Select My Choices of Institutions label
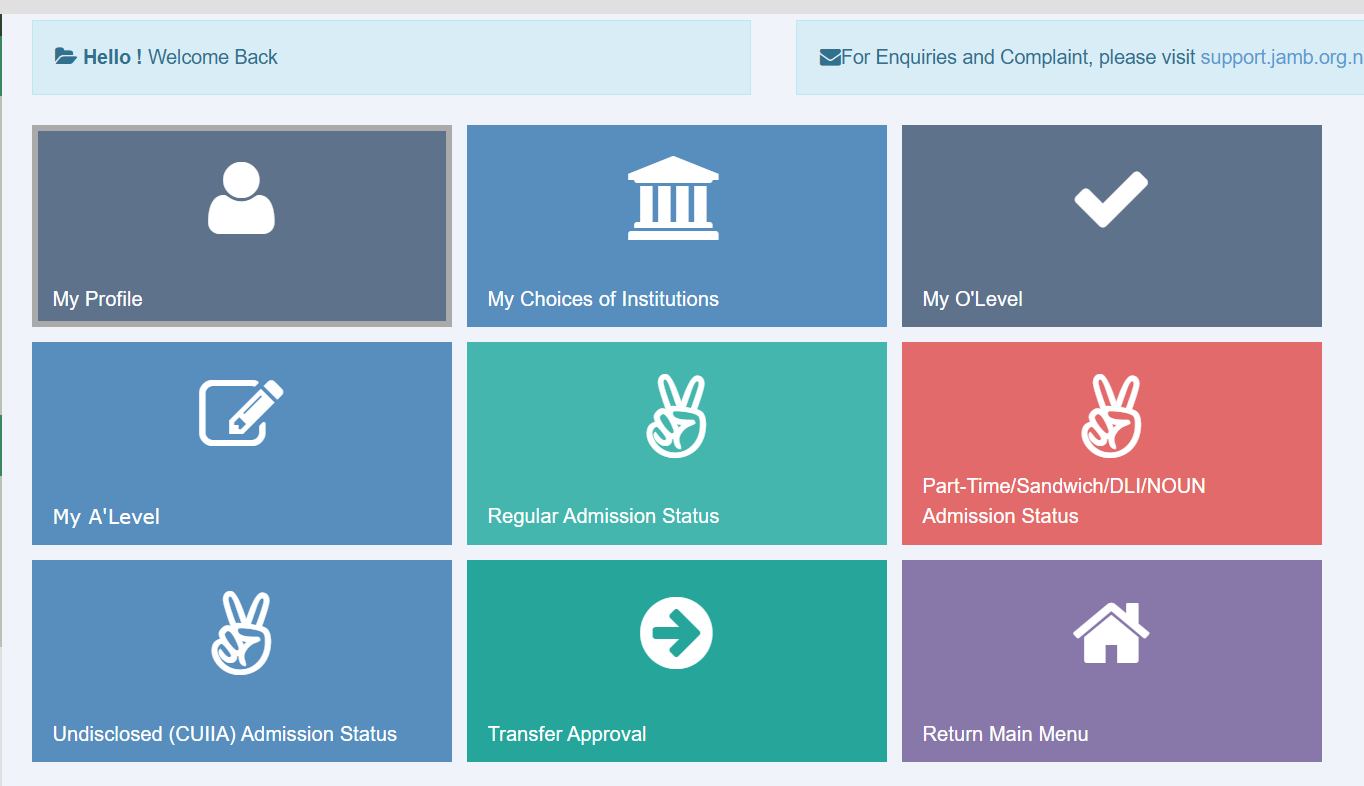1364x786 pixels. click(x=603, y=299)
